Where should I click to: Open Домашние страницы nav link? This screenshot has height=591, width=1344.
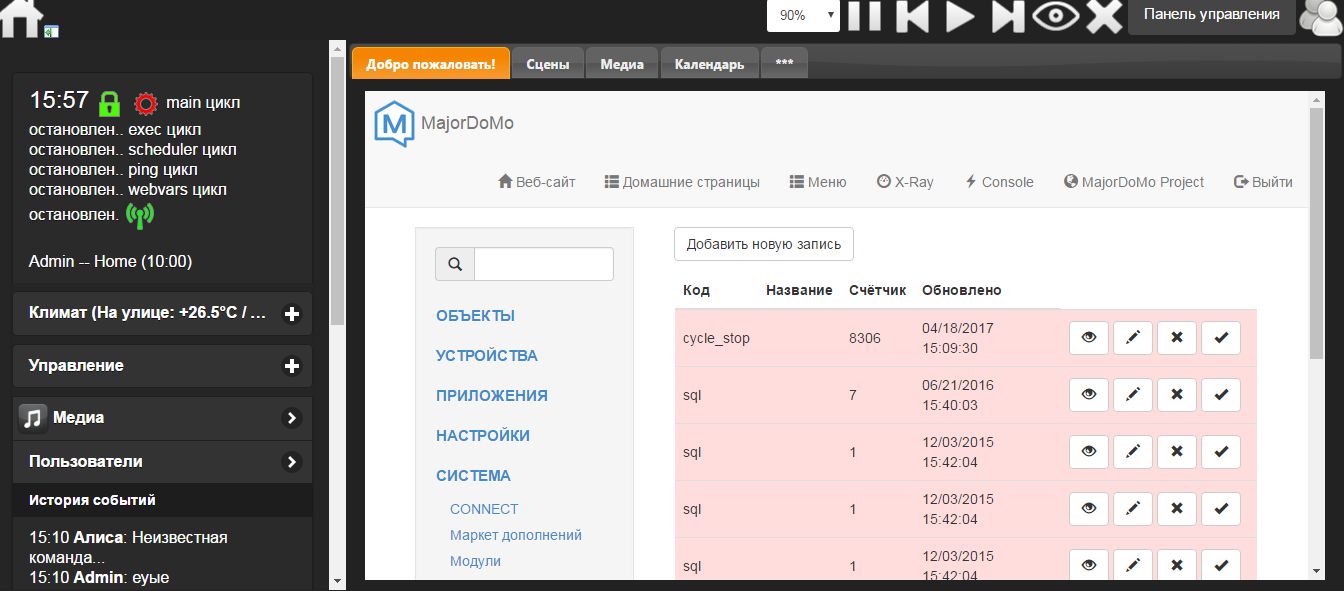pyautogui.click(x=682, y=182)
